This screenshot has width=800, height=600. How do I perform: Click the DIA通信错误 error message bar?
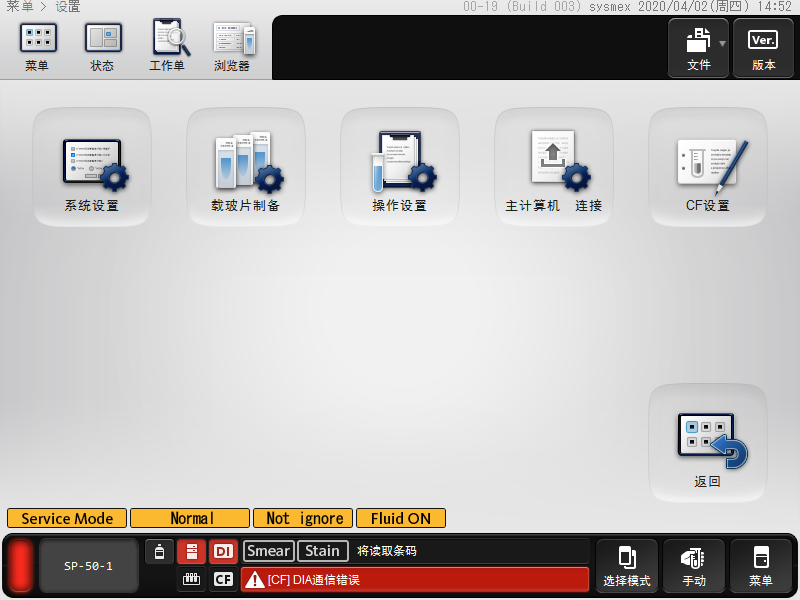pyautogui.click(x=415, y=580)
